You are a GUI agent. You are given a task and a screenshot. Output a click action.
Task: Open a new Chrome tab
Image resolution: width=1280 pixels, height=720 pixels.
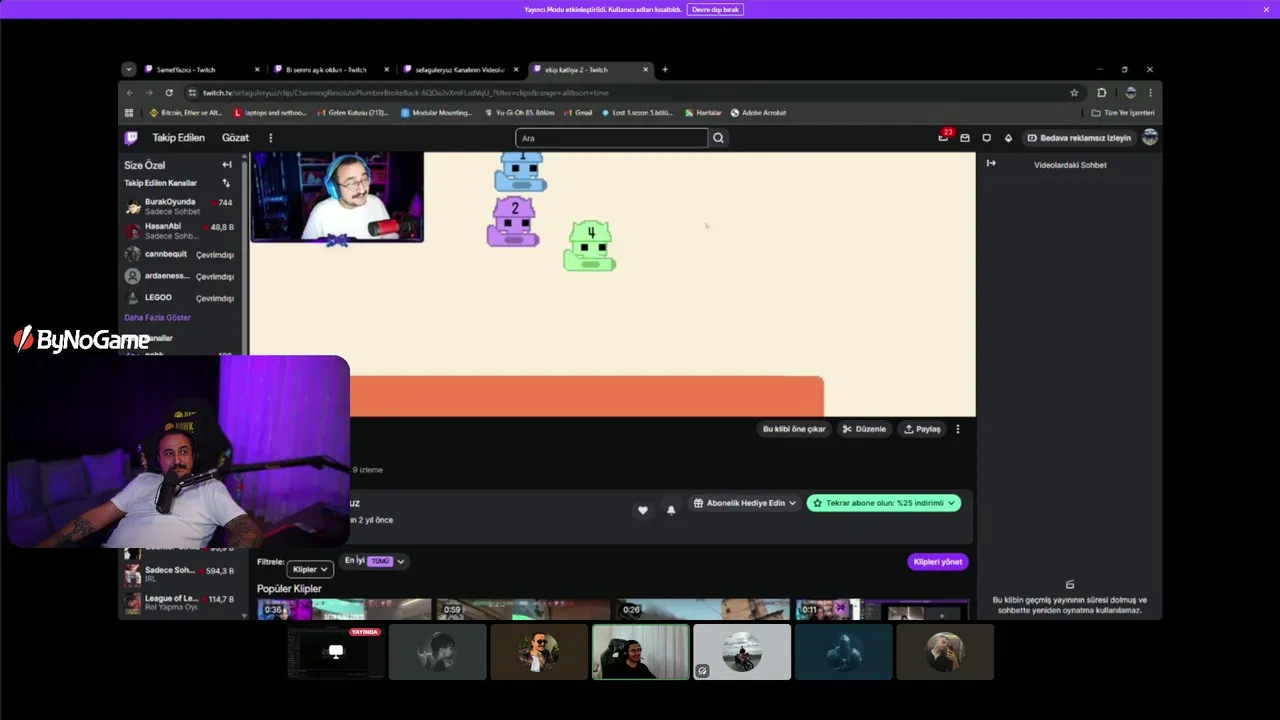(x=665, y=70)
